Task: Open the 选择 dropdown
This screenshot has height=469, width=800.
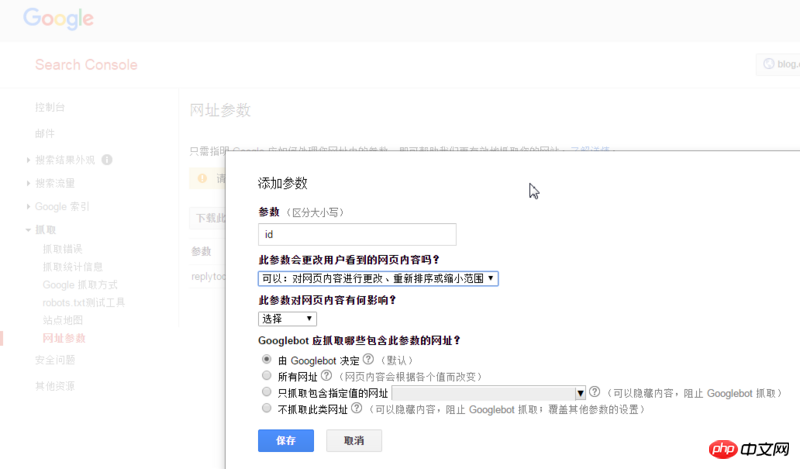Action: click(287, 319)
